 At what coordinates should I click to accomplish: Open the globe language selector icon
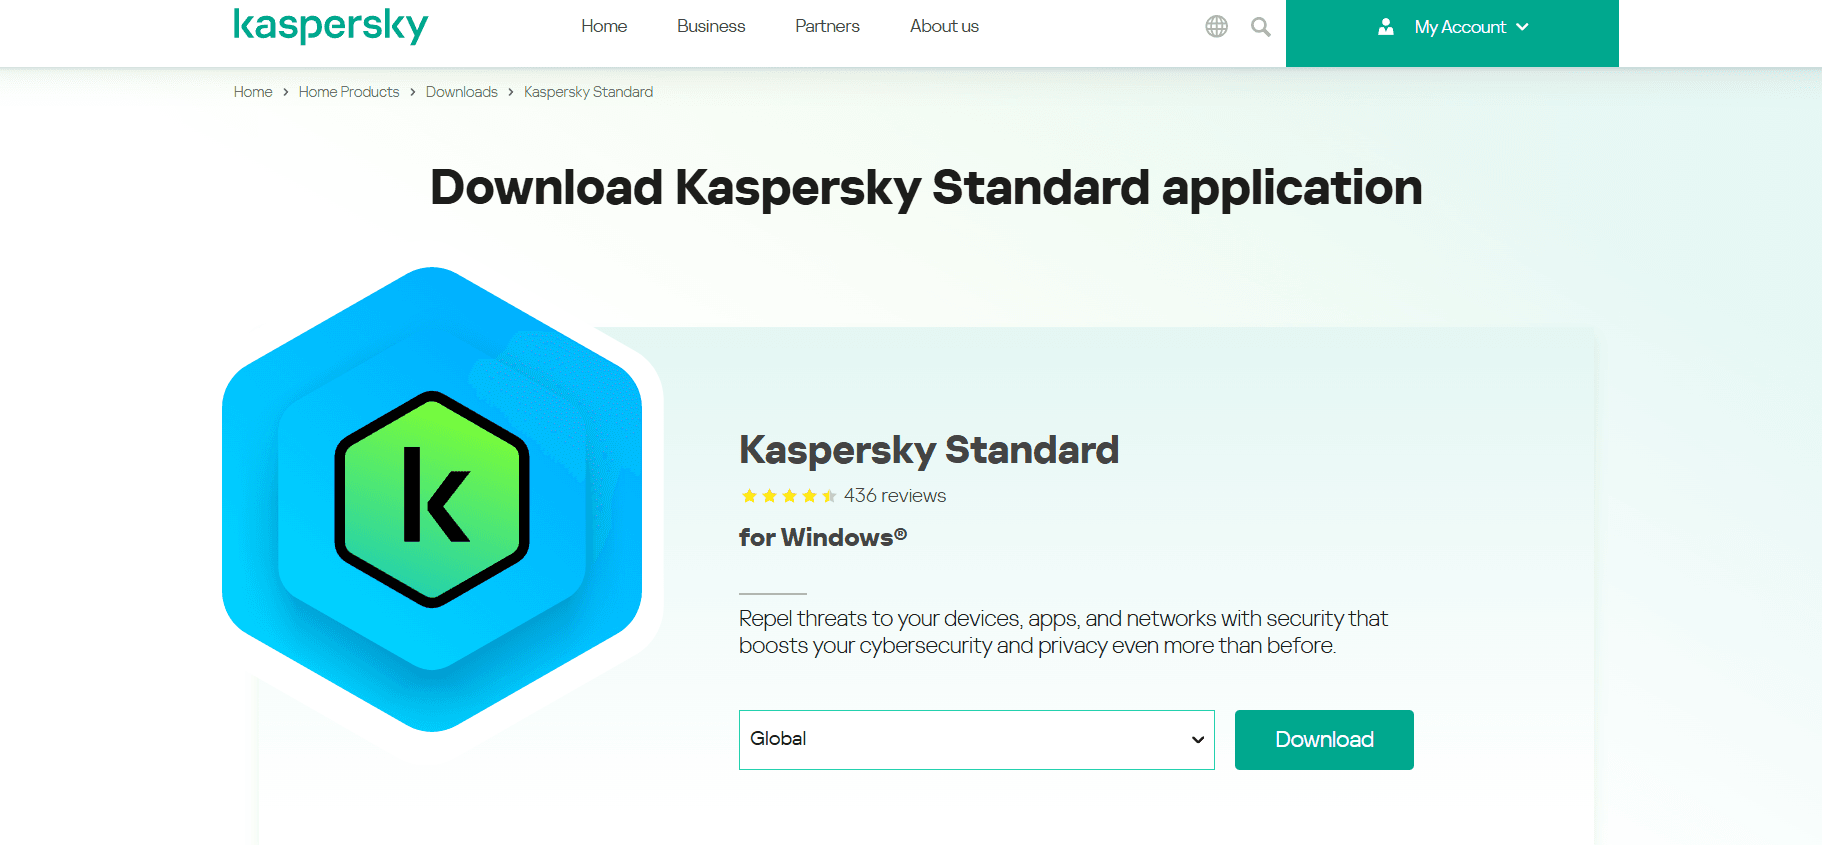pos(1216,27)
